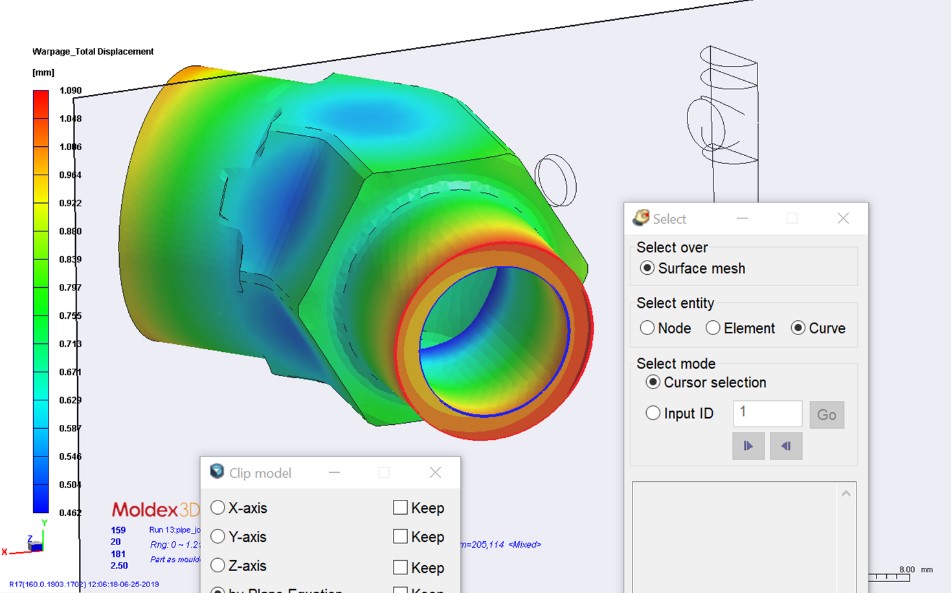Click the scroll up arrow in selection list
Screen dimensions: 951x593
pyautogui.click(x=846, y=493)
